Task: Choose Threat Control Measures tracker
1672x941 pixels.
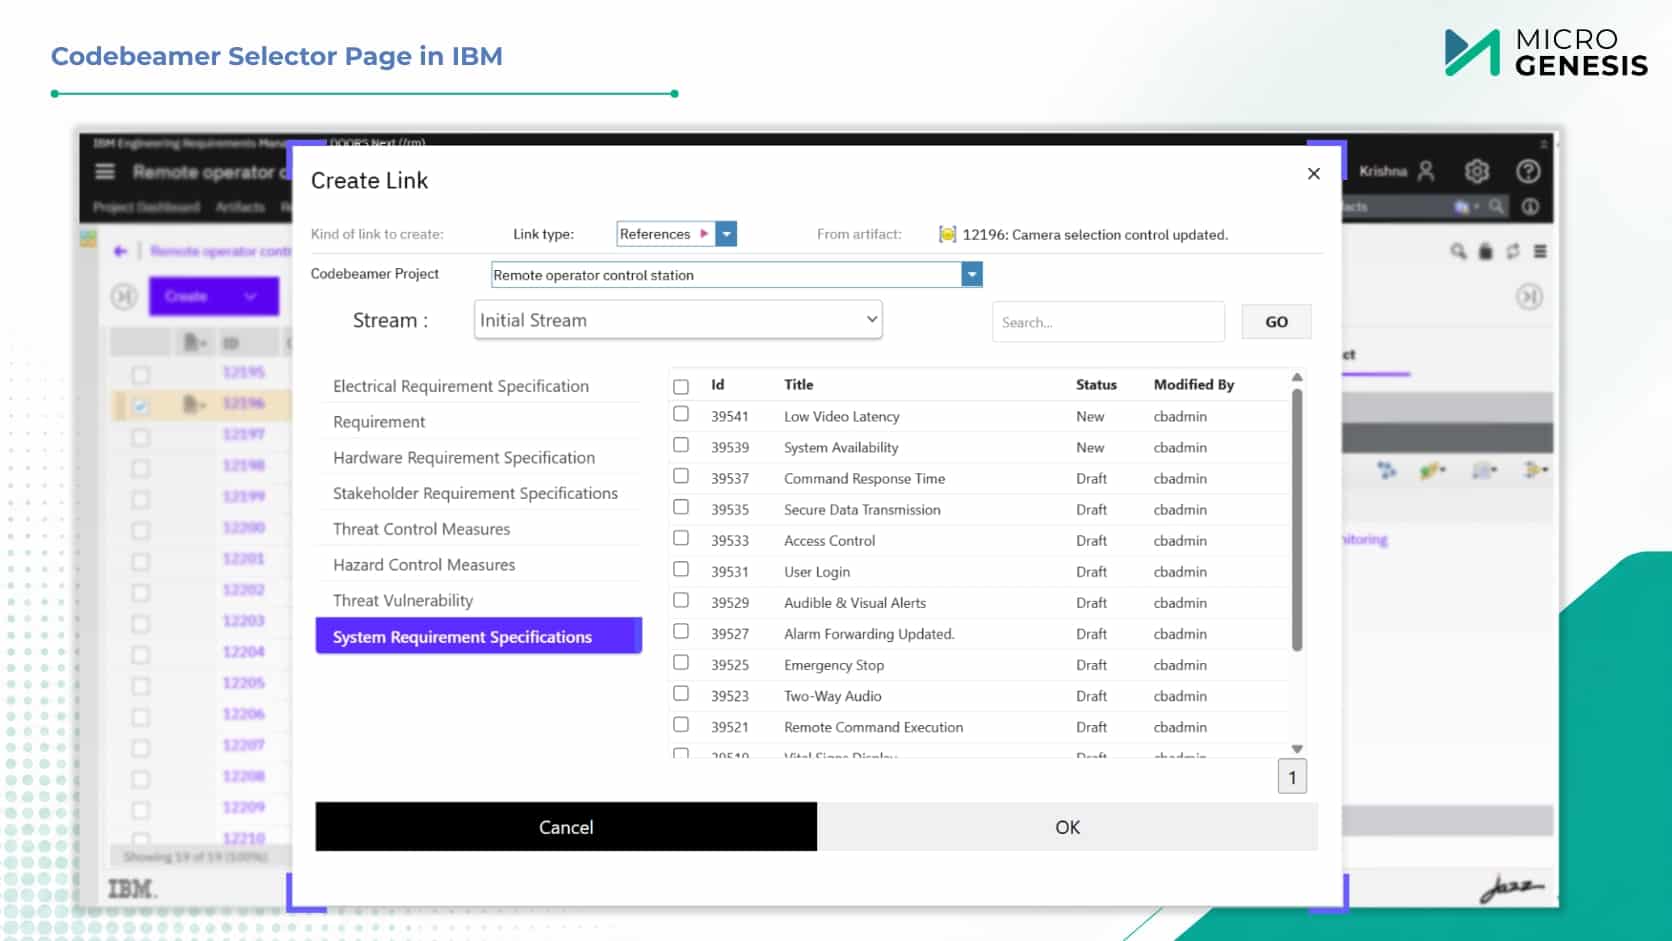Action: [x=421, y=529]
